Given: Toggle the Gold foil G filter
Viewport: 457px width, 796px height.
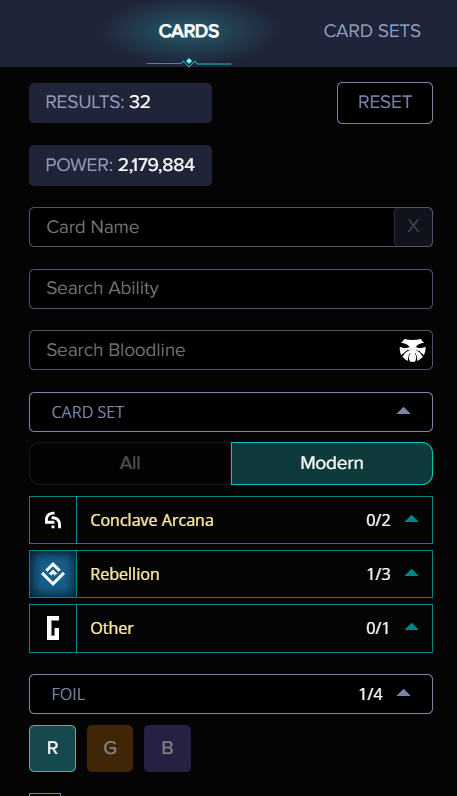Looking at the screenshot, I should [x=110, y=748].
